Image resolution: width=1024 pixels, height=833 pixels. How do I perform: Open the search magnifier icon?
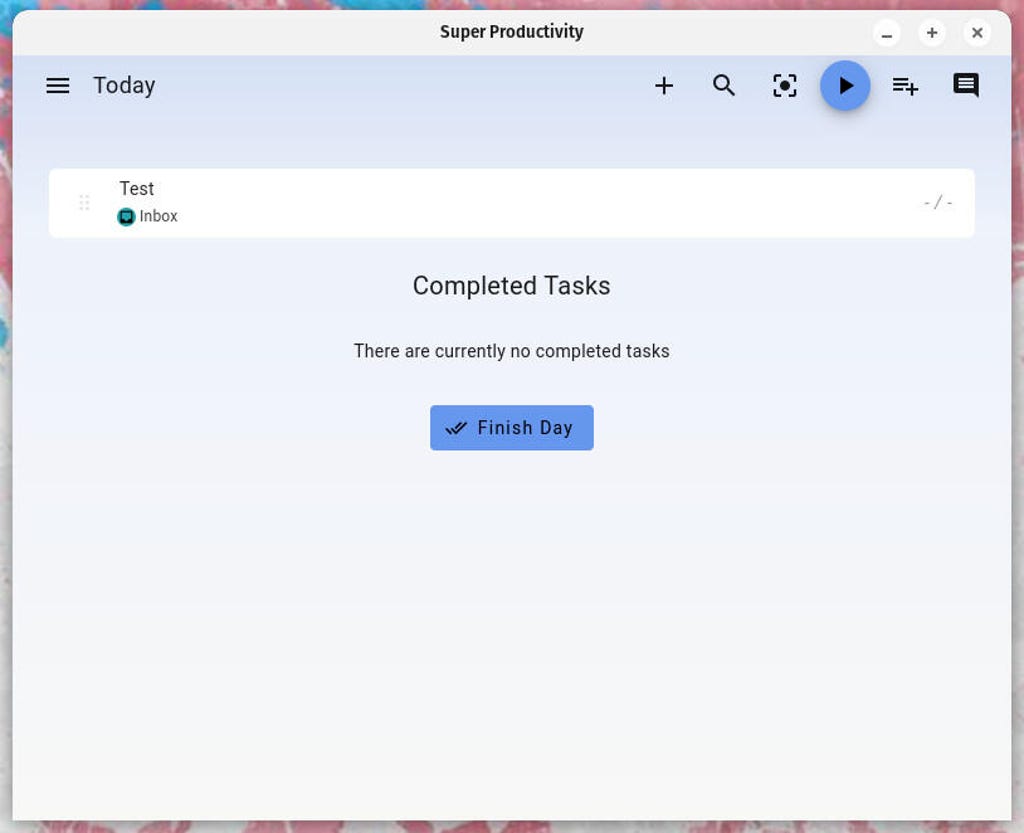[x=724, y=86]
